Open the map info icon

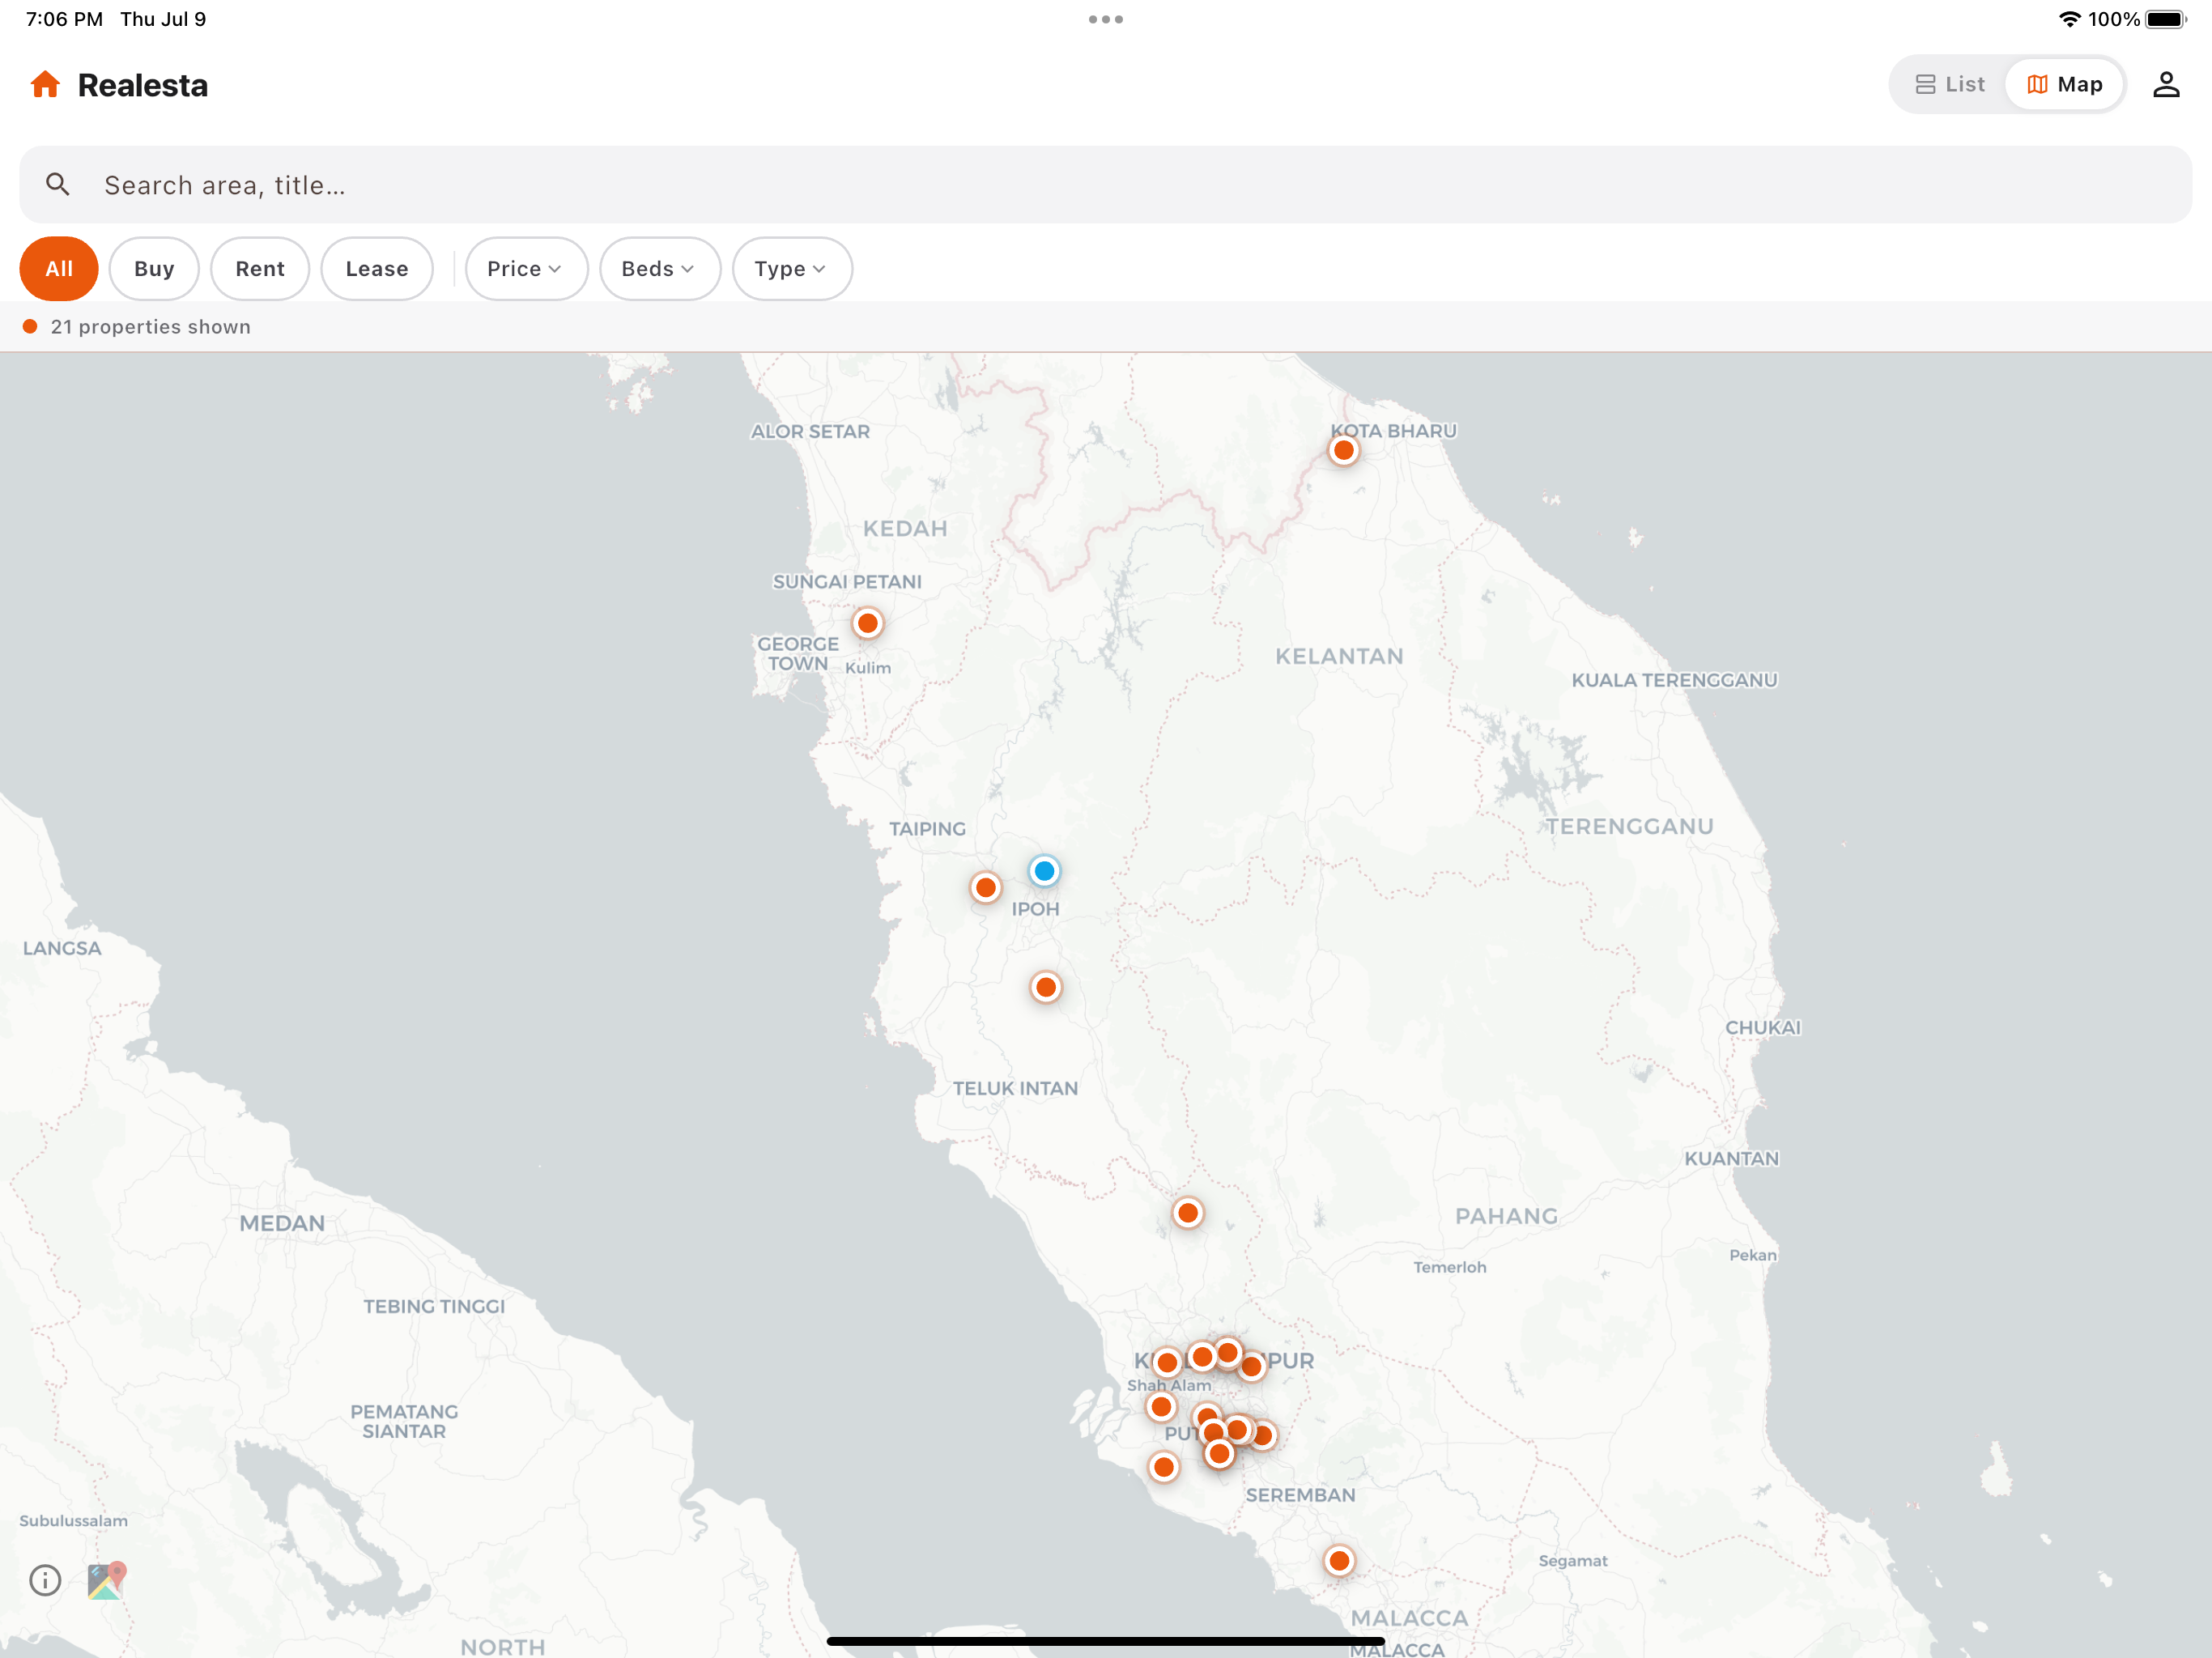[x=45, y=1580]
